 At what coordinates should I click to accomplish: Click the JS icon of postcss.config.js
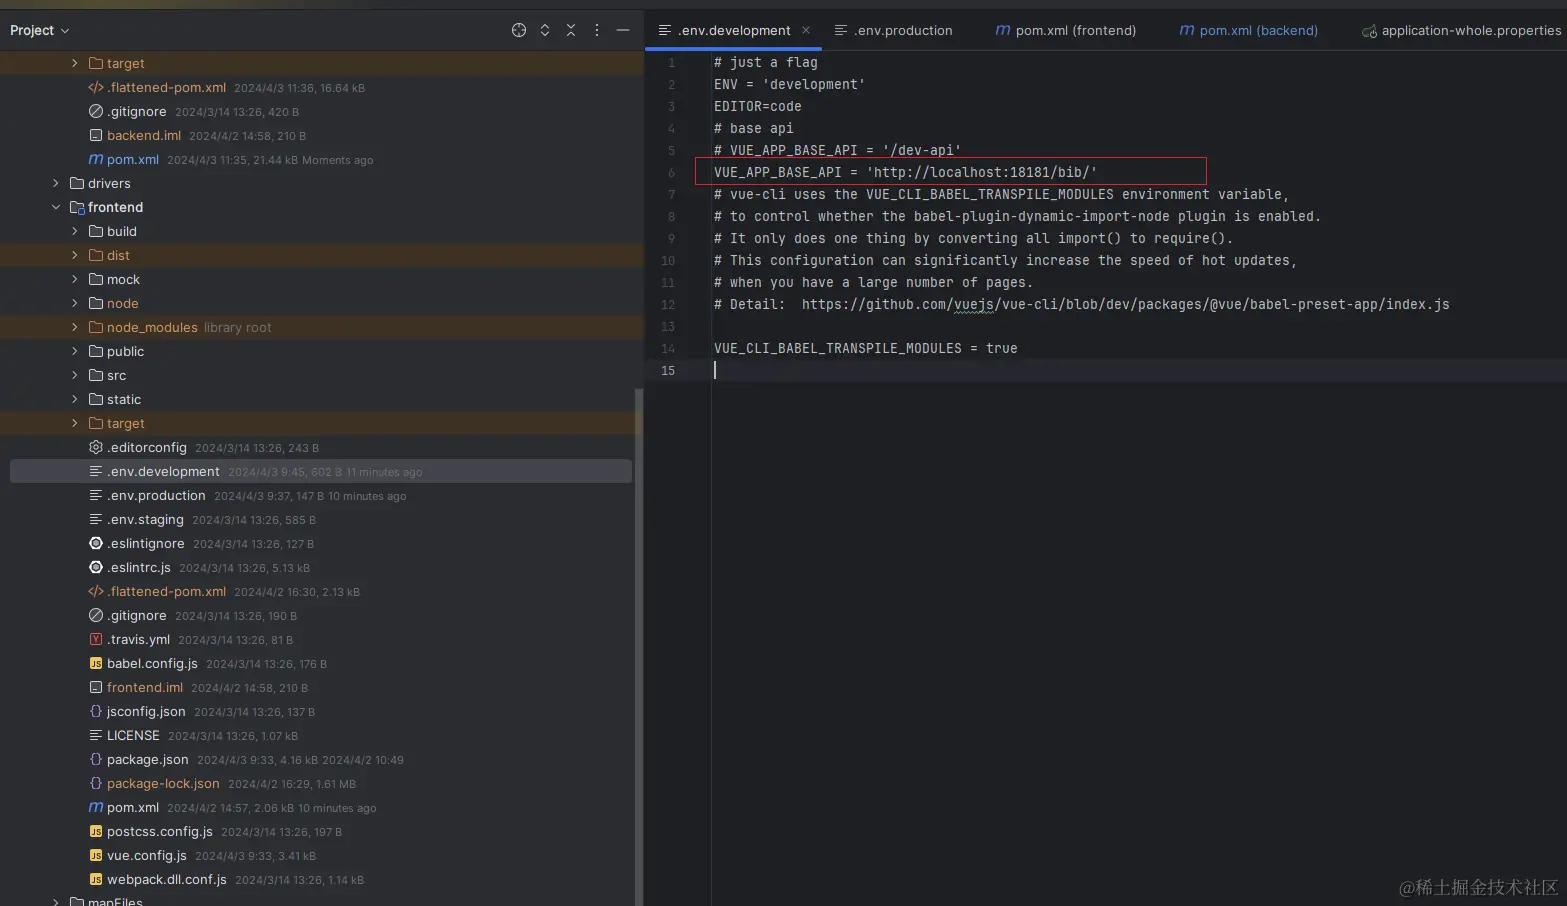tap(96, 831)
